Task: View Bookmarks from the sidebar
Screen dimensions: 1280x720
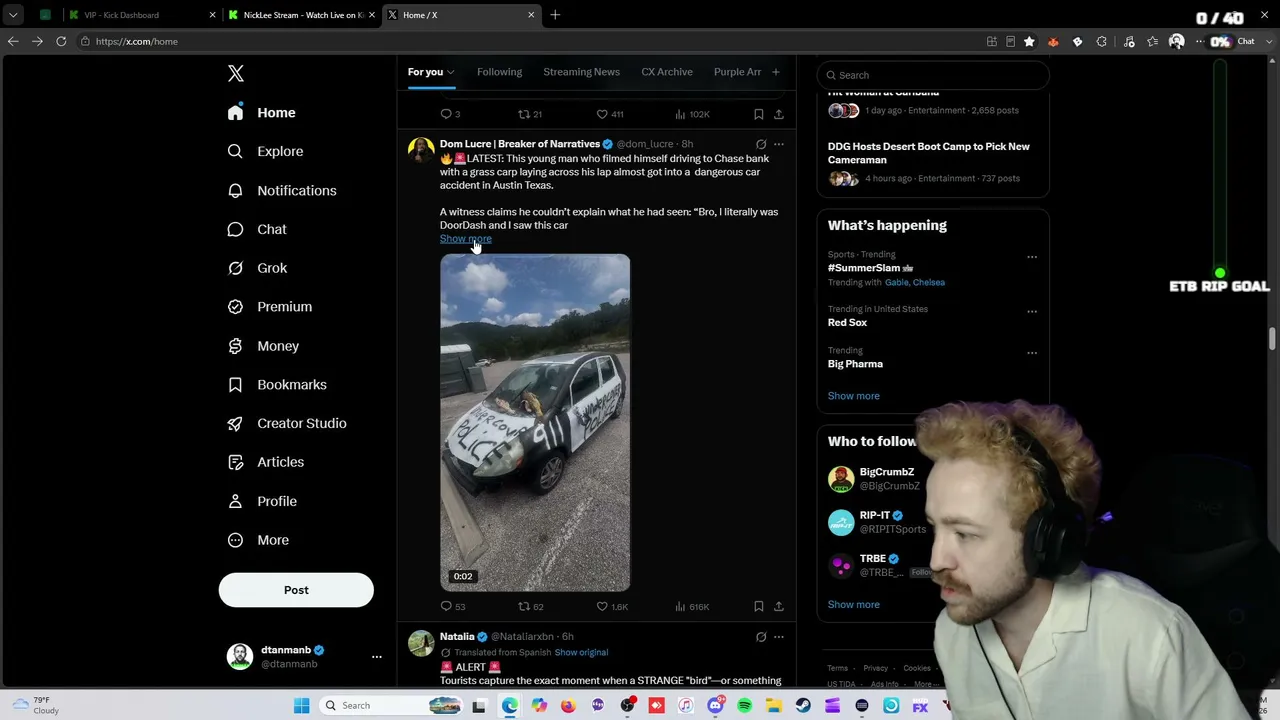Action: pyautogui.click(x=276, y=385)
